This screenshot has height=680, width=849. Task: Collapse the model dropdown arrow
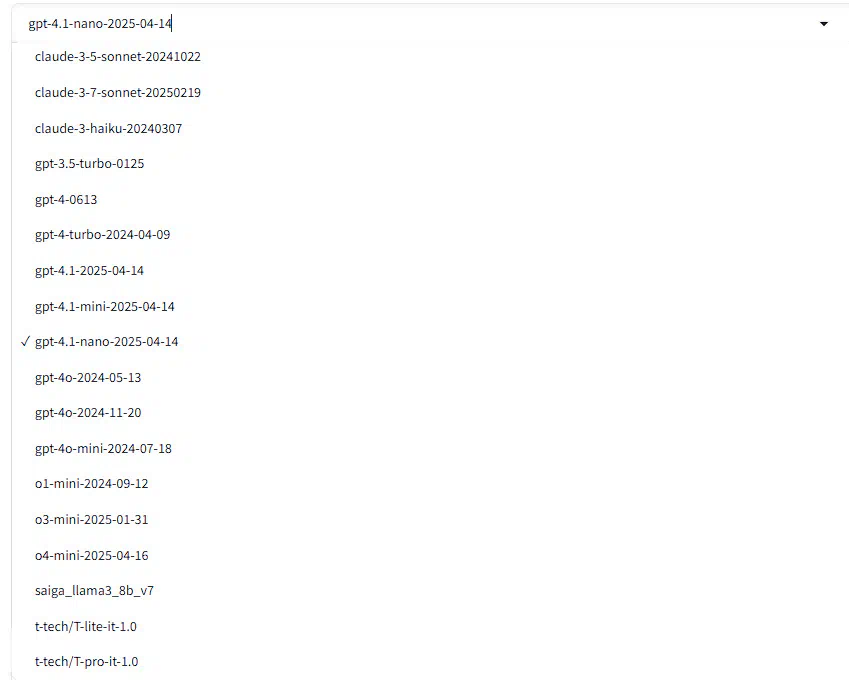click(824, 24)
